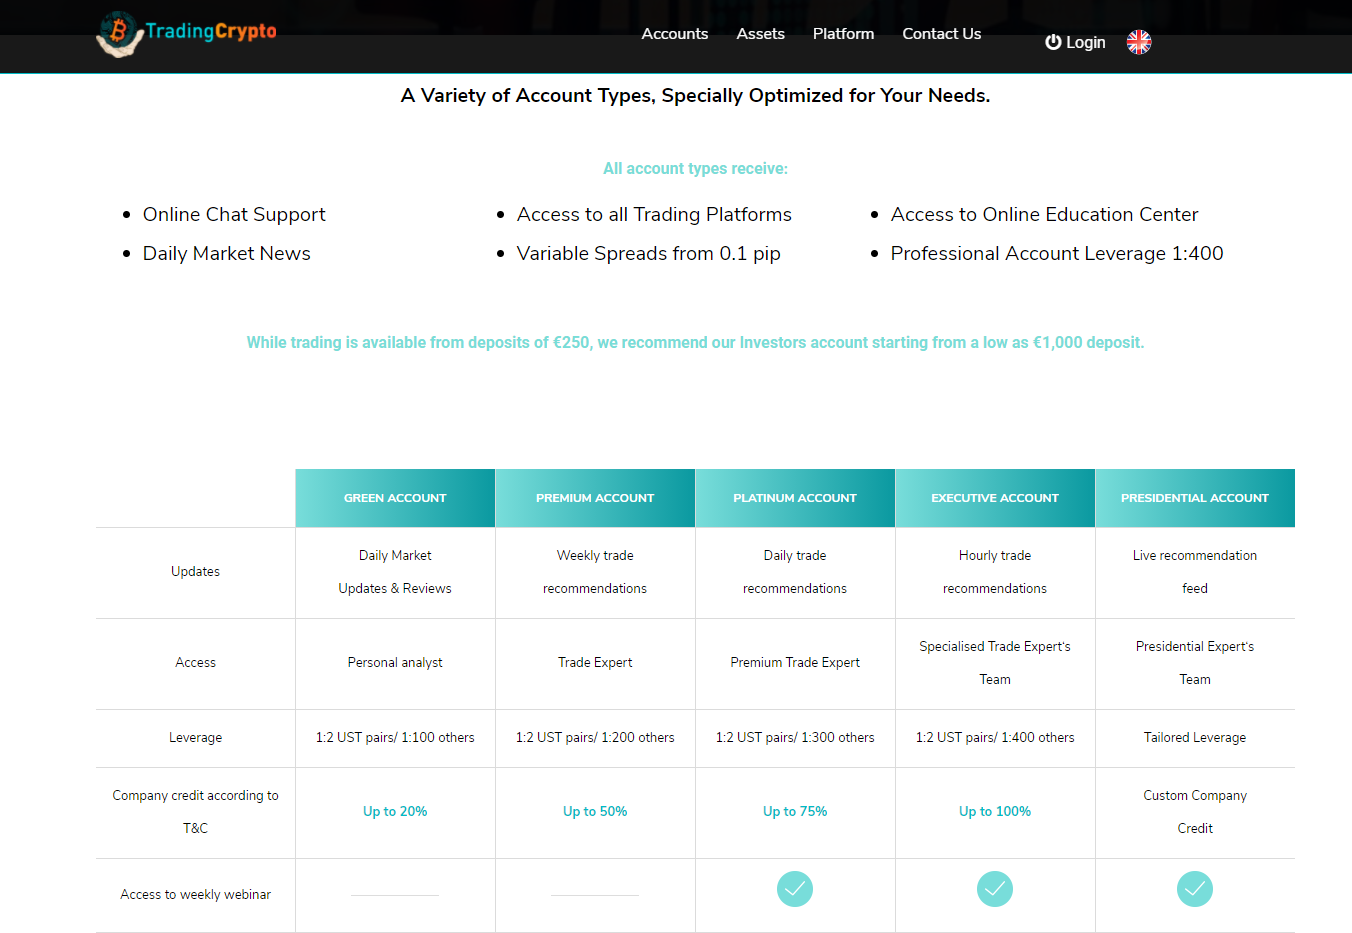The width and height of the screenshot is (1352, 933).
Task: Click the 'Trade Expert' cell under Premium
Action: coord(595,663)
